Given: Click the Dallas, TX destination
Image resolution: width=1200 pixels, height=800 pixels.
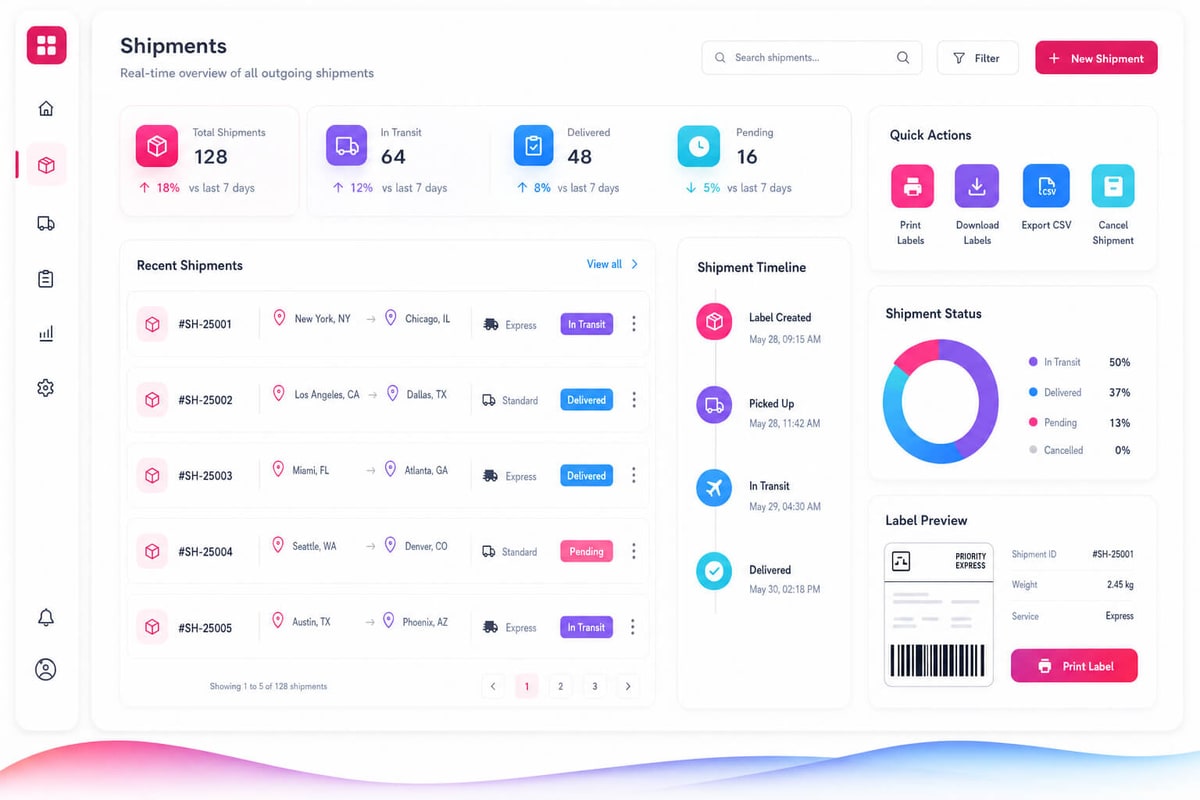Looking at the screenshot, I should (x=427, y=395).
